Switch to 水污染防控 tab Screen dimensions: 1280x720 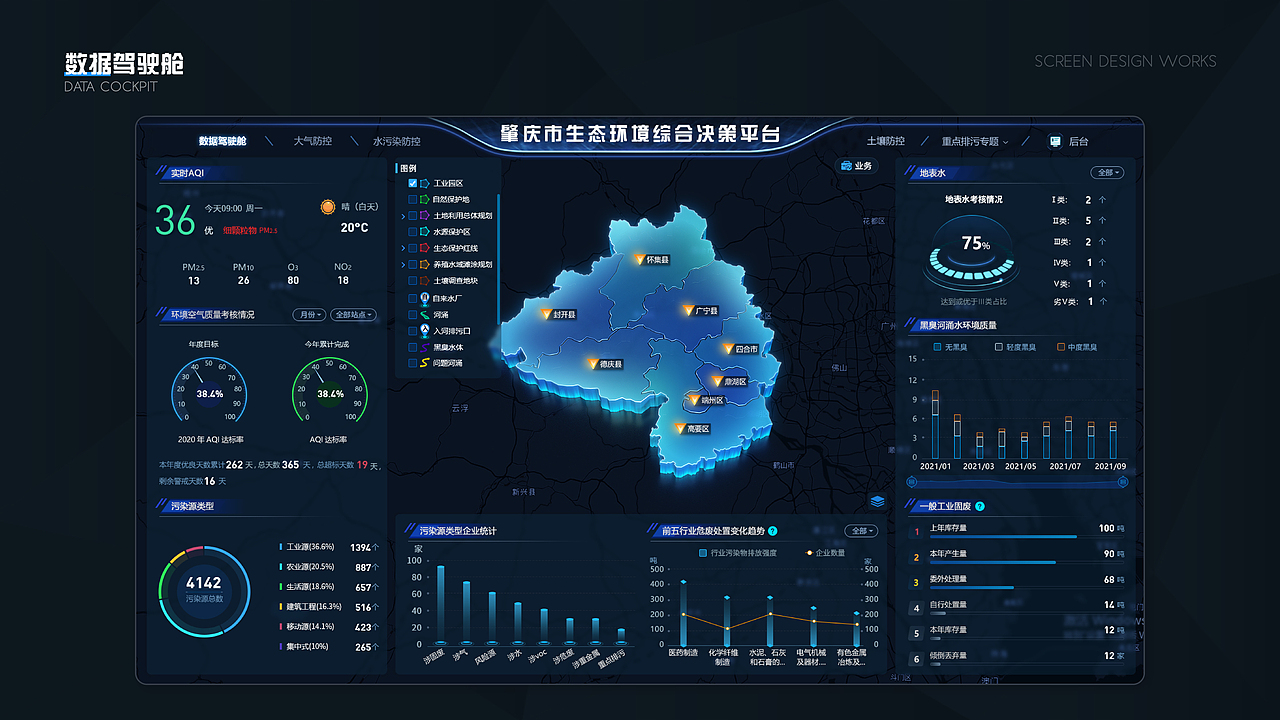tap(396, 141)
